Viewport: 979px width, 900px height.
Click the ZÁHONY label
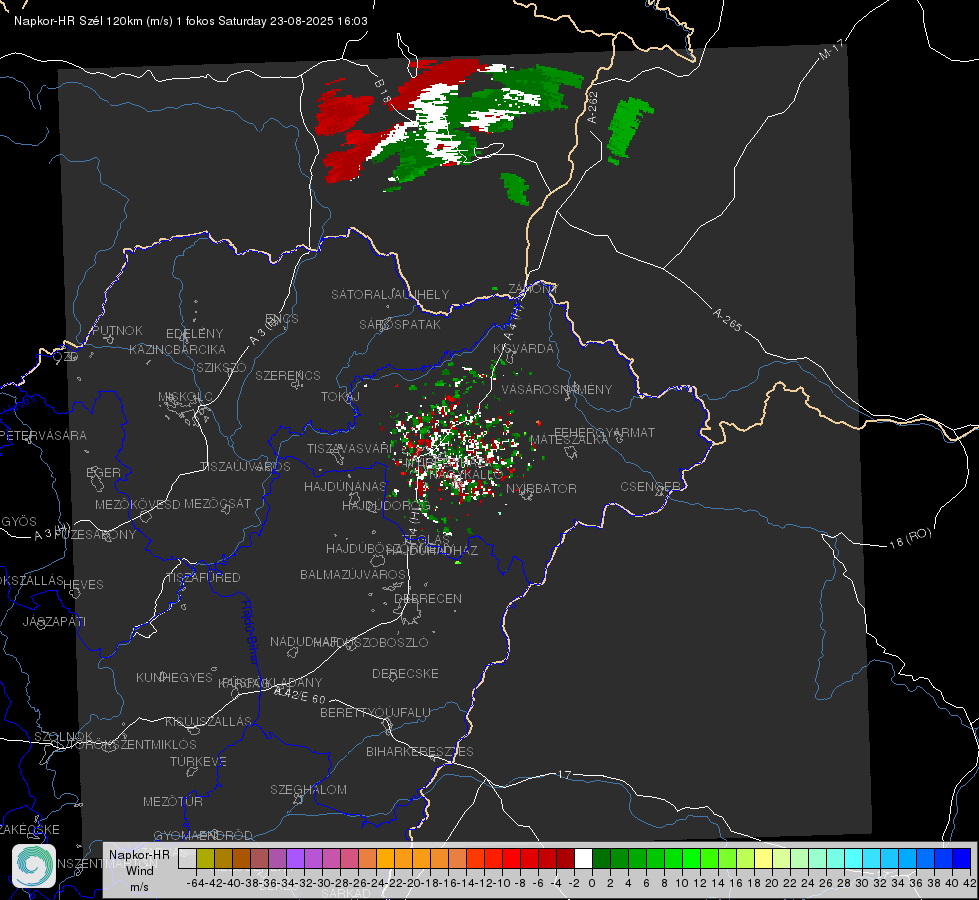533,289
